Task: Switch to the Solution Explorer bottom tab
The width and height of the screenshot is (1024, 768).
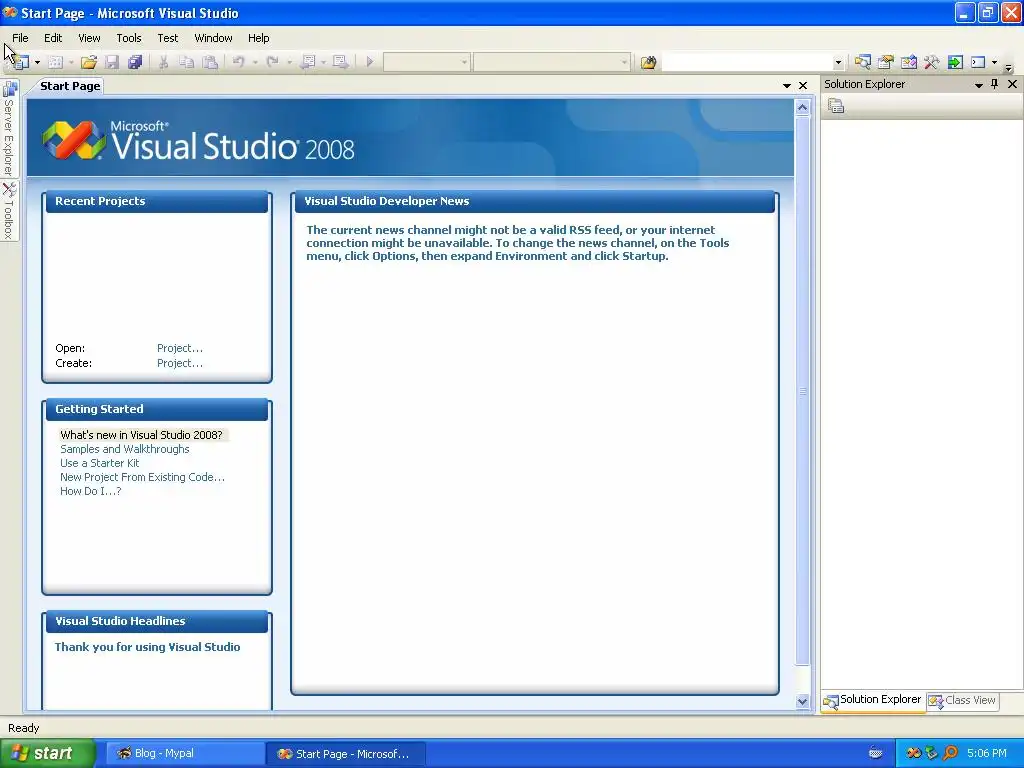Action: pos(872,701)
